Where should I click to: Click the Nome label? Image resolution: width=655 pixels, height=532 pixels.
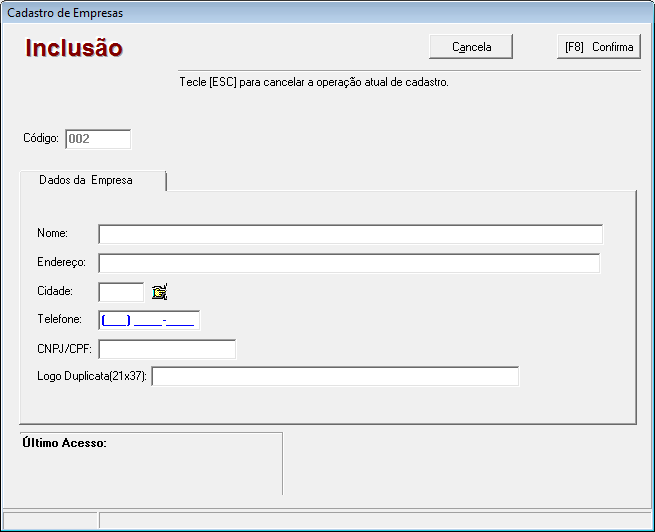click(52, 233)
